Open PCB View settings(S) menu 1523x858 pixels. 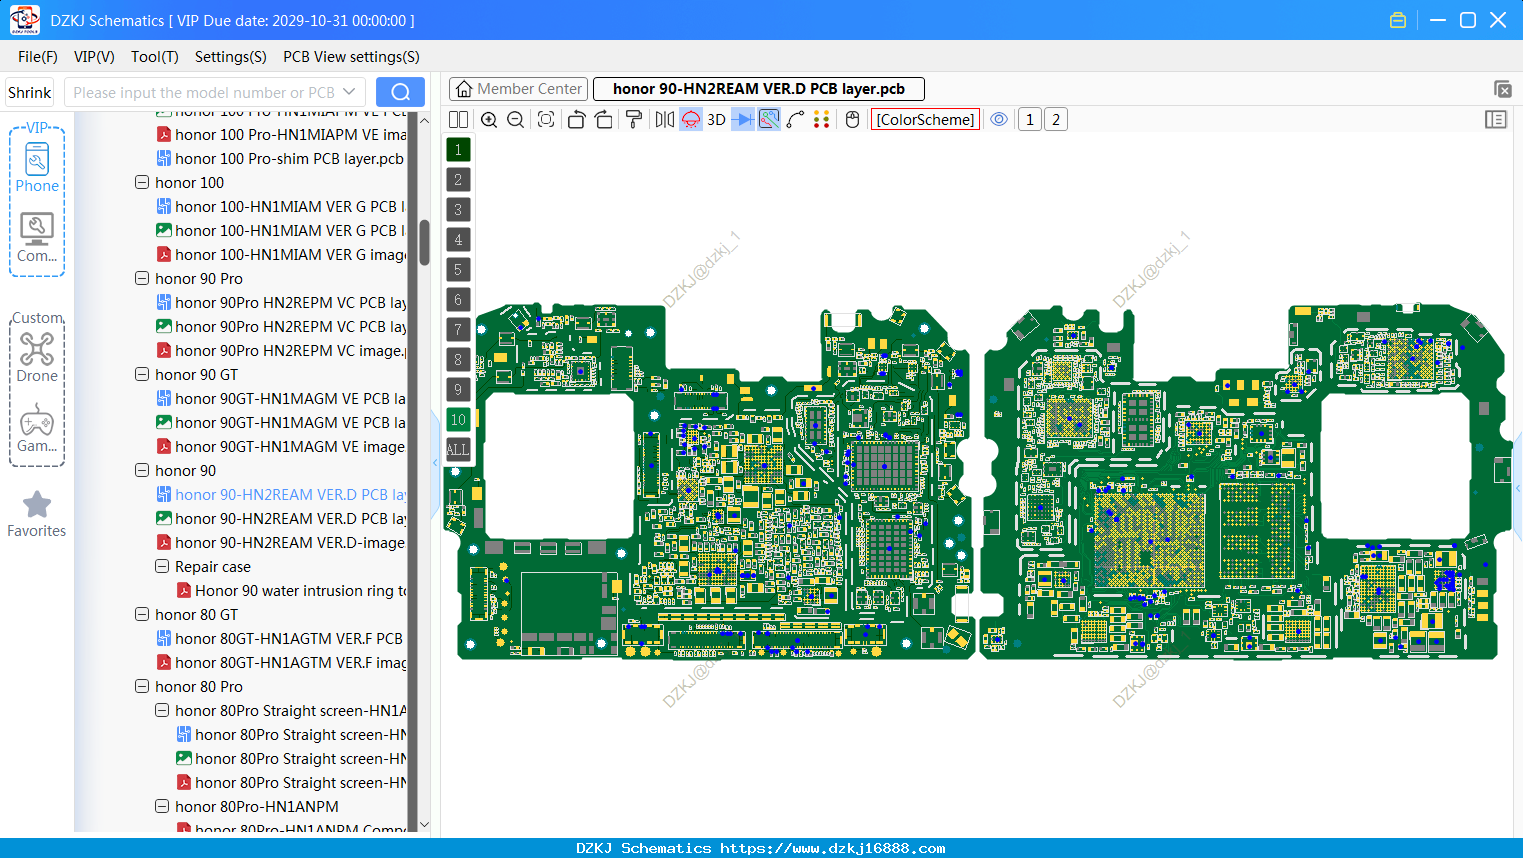point(351,57)
